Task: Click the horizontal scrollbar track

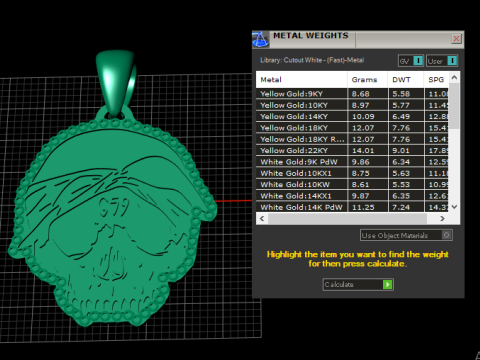Action: pyautogui.click(x=347, y=219)
